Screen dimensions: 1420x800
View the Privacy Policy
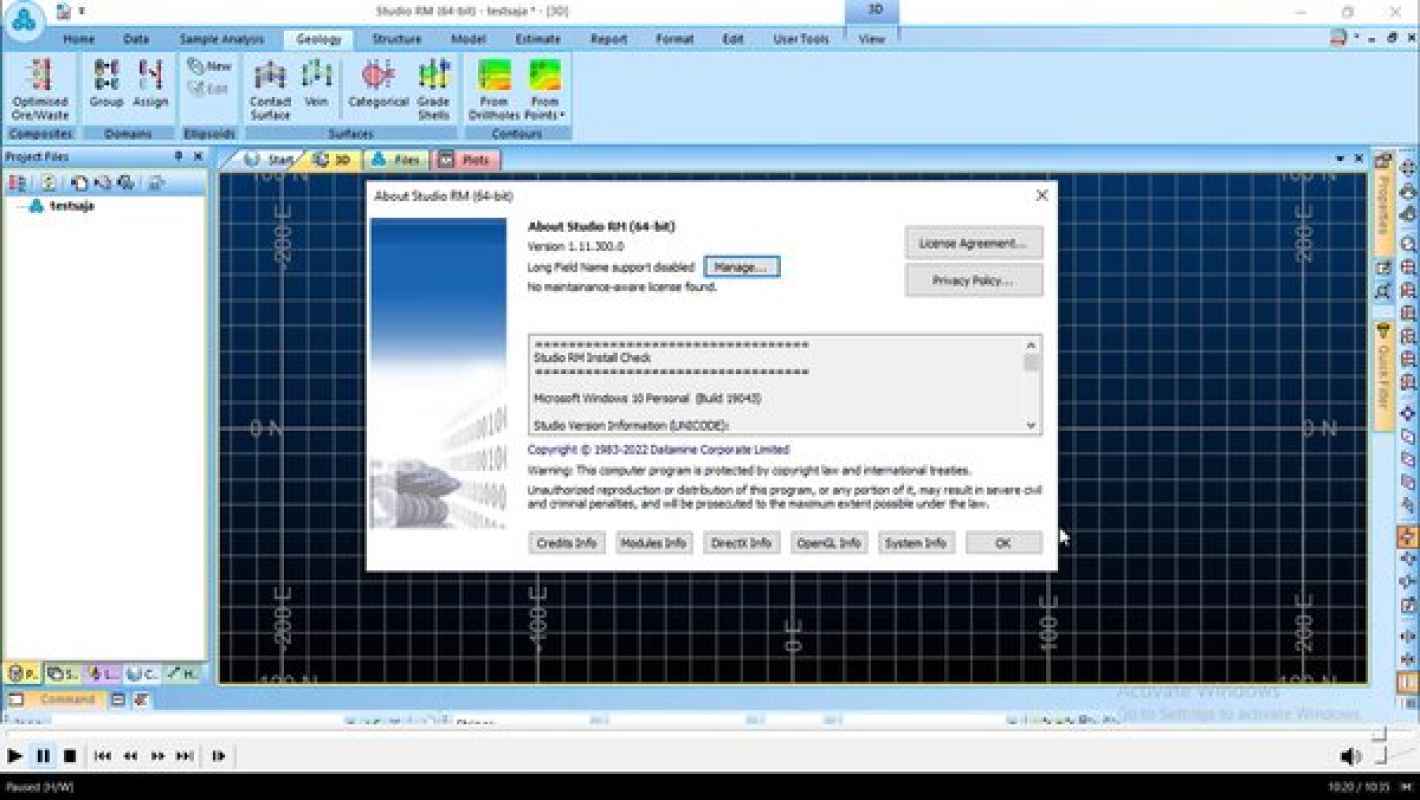[x=973, y=281]
